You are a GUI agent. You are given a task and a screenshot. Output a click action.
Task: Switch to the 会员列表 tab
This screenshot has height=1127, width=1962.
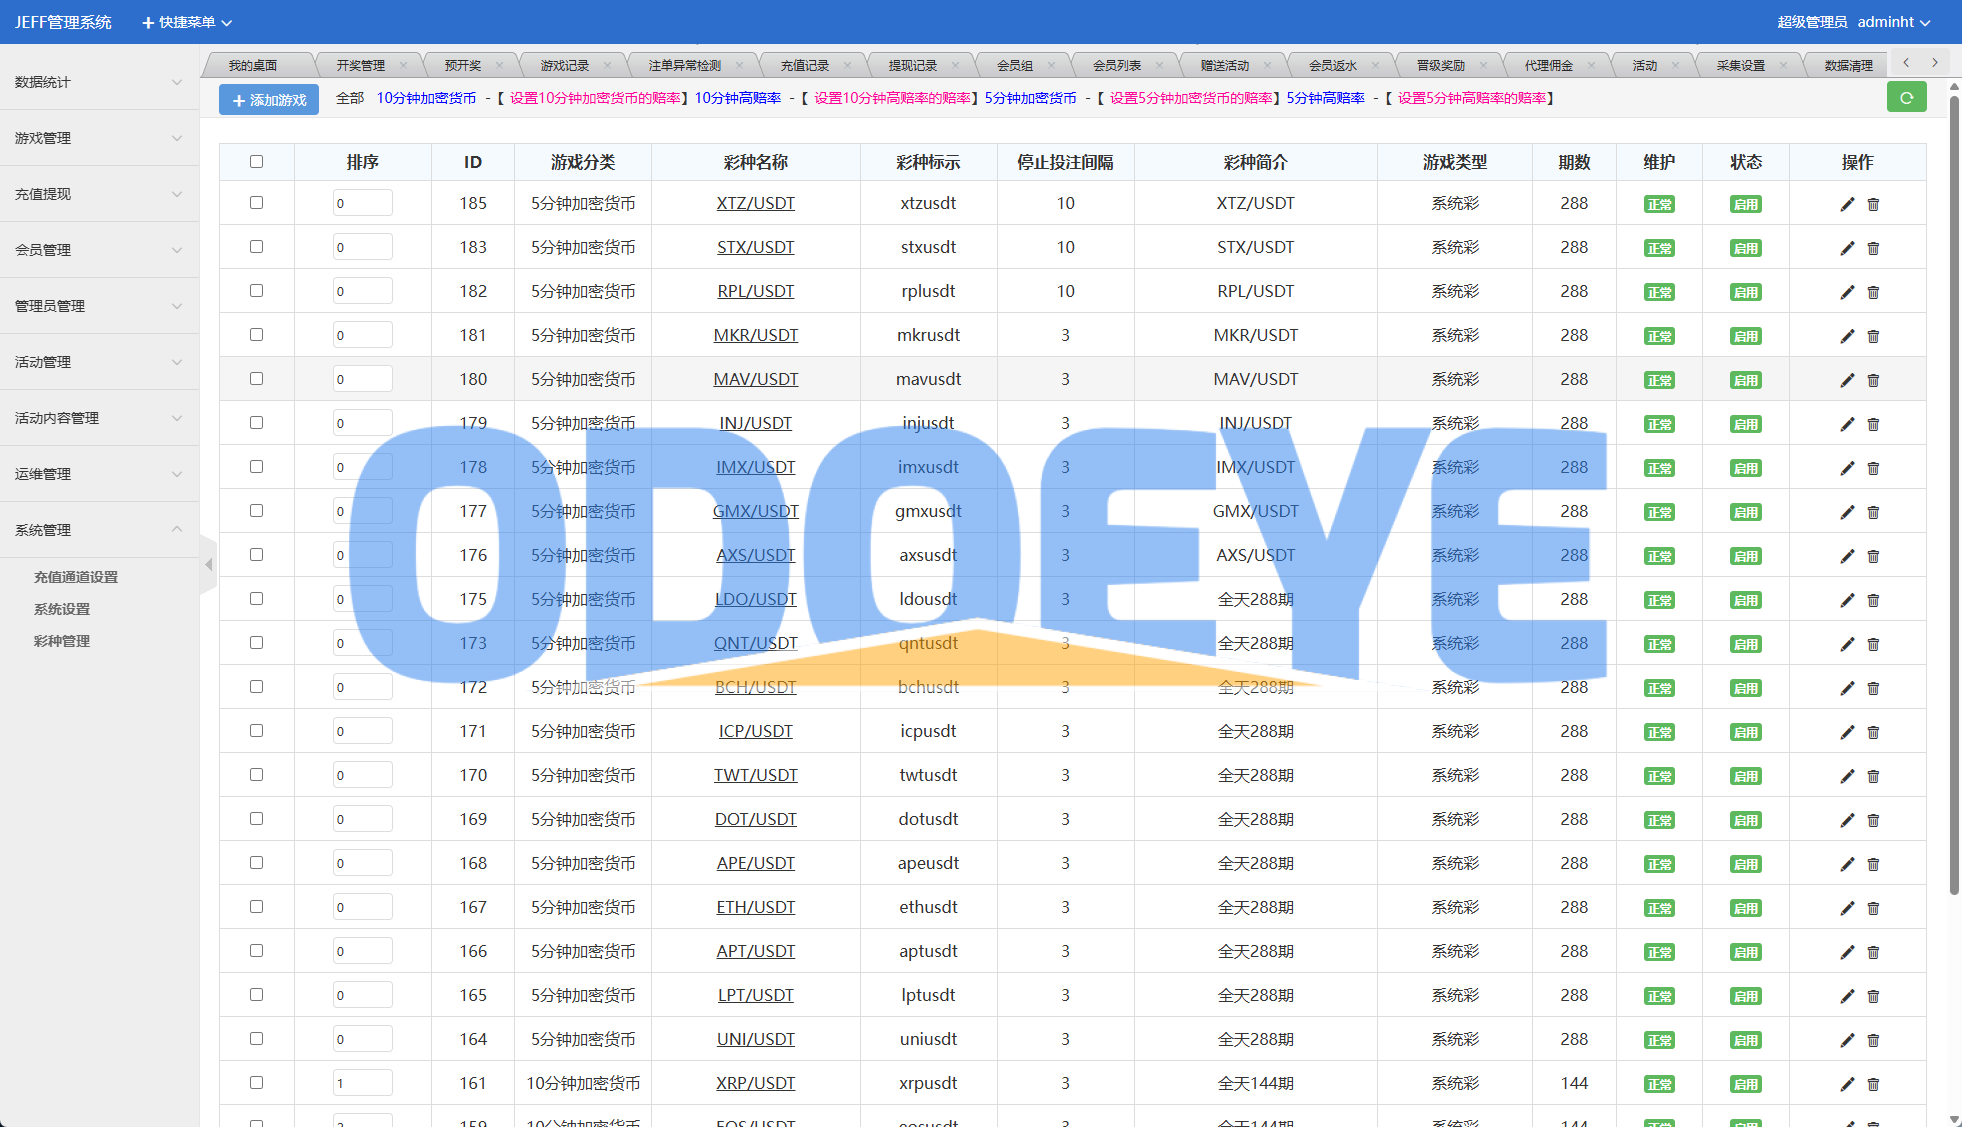(x=1116, y=66)
